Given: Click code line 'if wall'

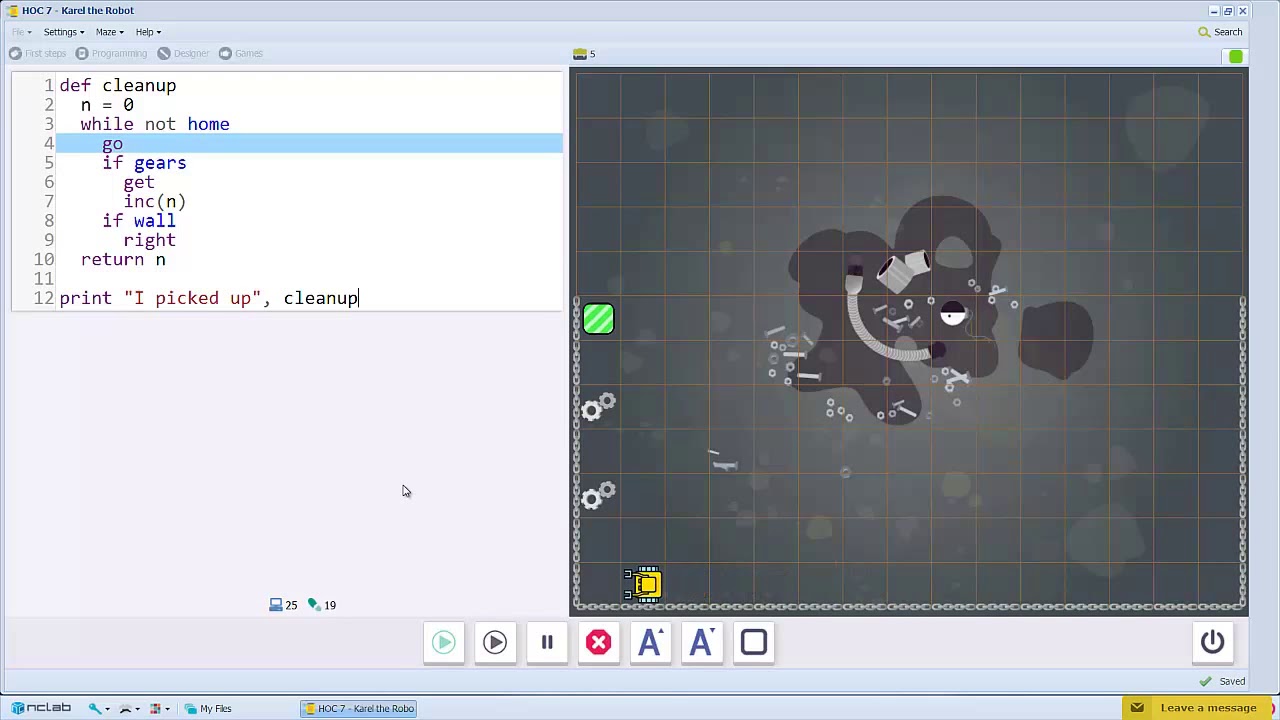Looking at the screenshot, I should click(x=139, y=221).
